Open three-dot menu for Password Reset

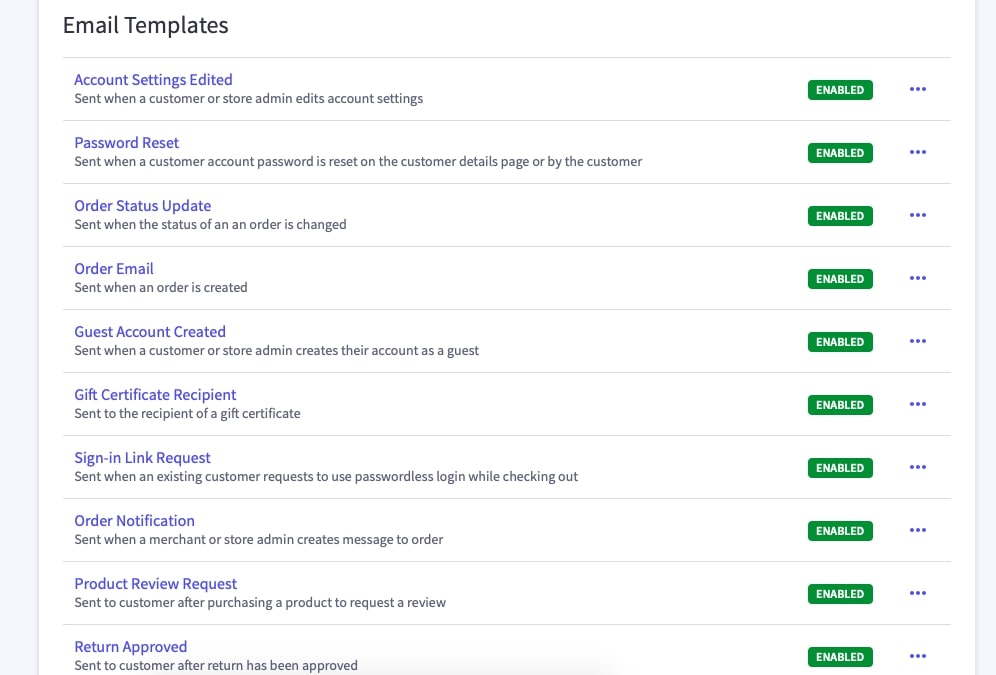[917, 152]
